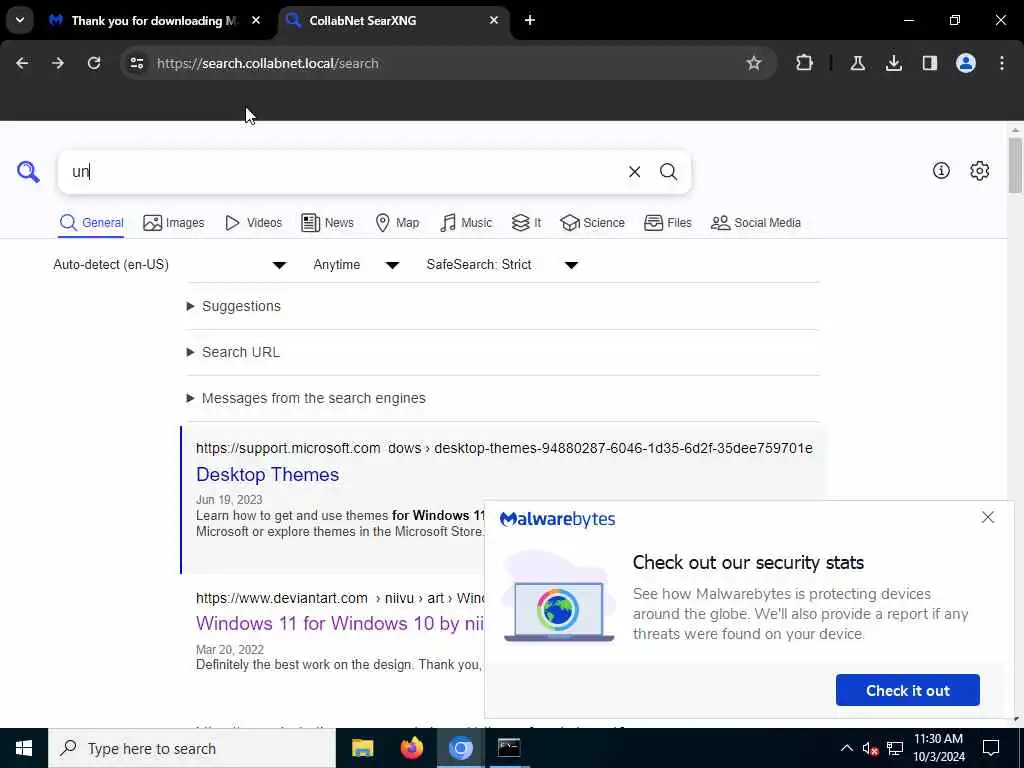The image size is (1024, 768).
Task: Select the Videos search category
Action: click(x=253, y=223)
